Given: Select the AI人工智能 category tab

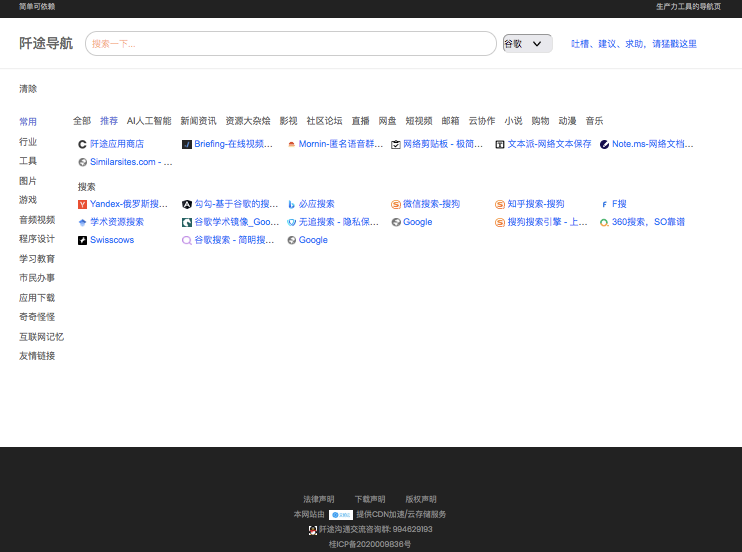Looking at the screenshot, I should pos(149,121).
